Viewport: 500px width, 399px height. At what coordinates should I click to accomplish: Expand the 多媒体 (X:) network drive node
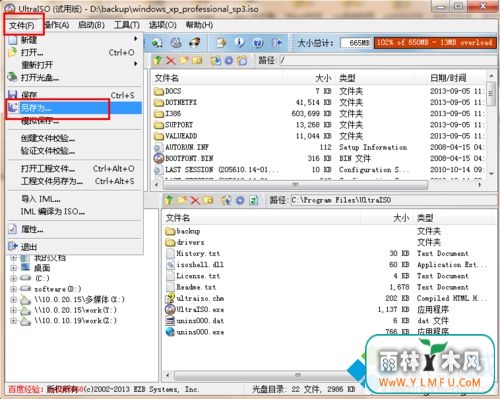(13, 299)
